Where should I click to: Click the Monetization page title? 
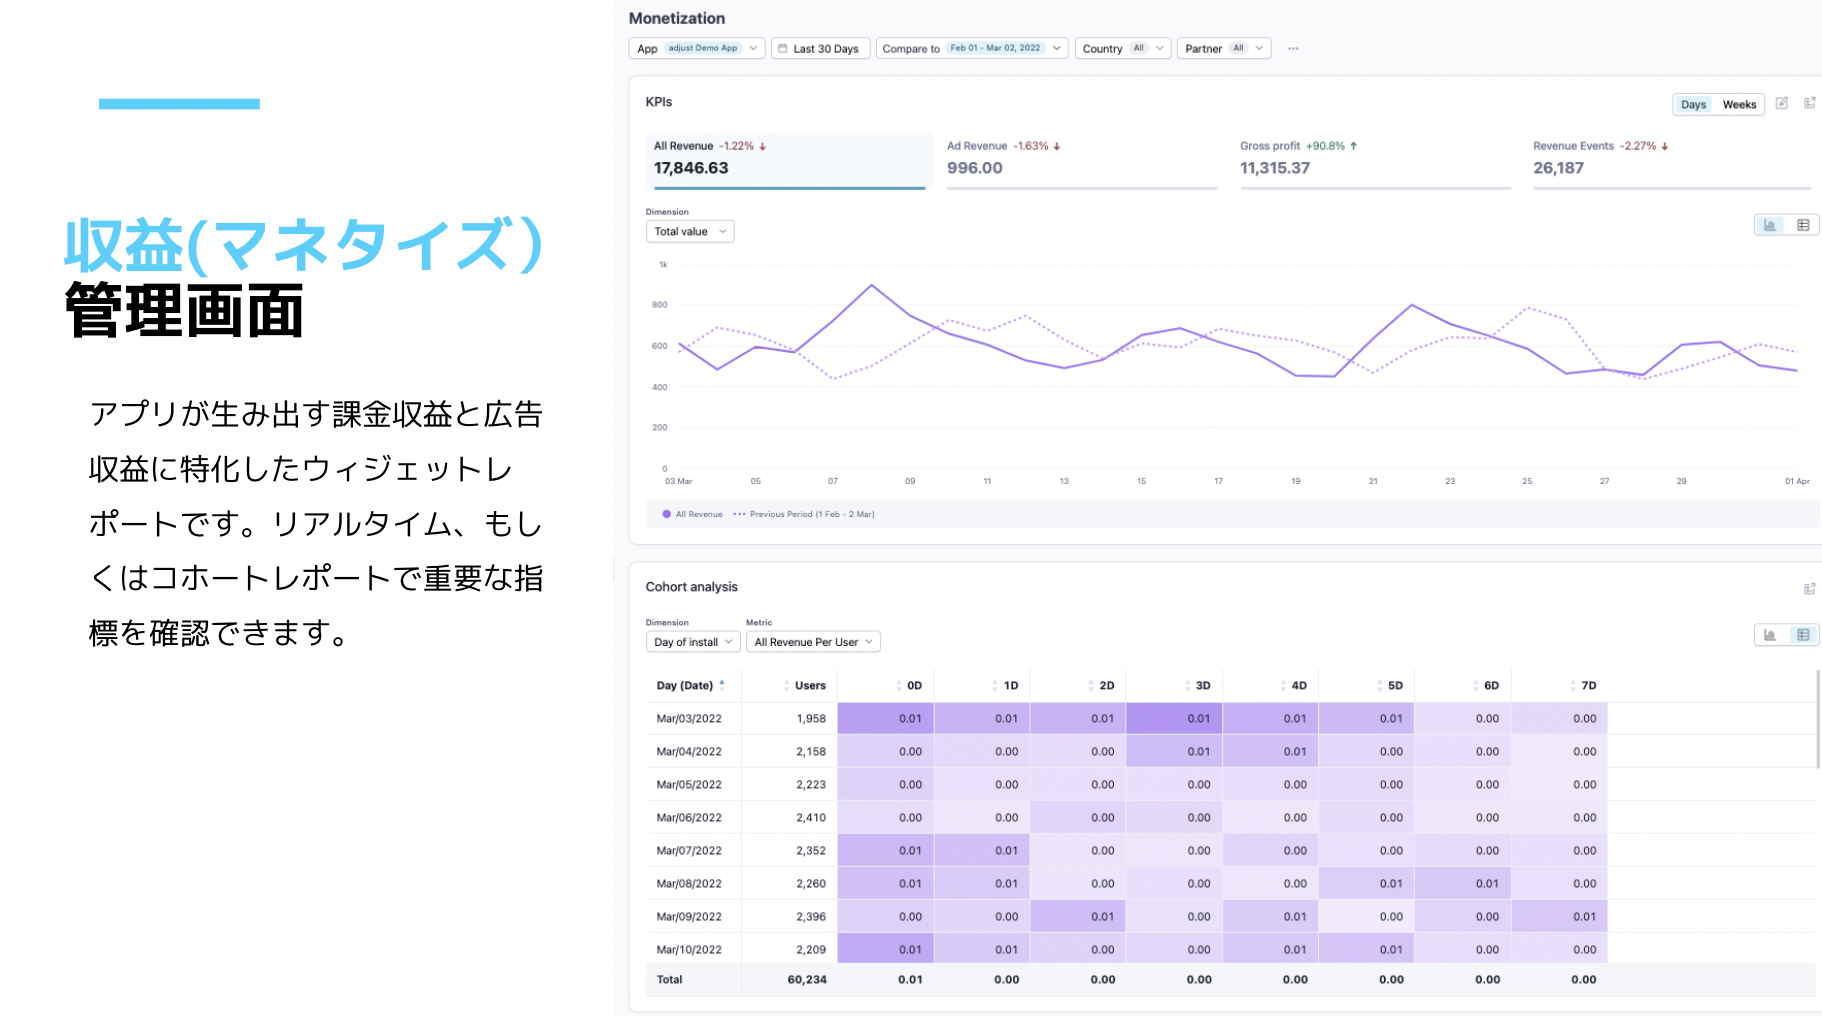(x=677, y=18)
